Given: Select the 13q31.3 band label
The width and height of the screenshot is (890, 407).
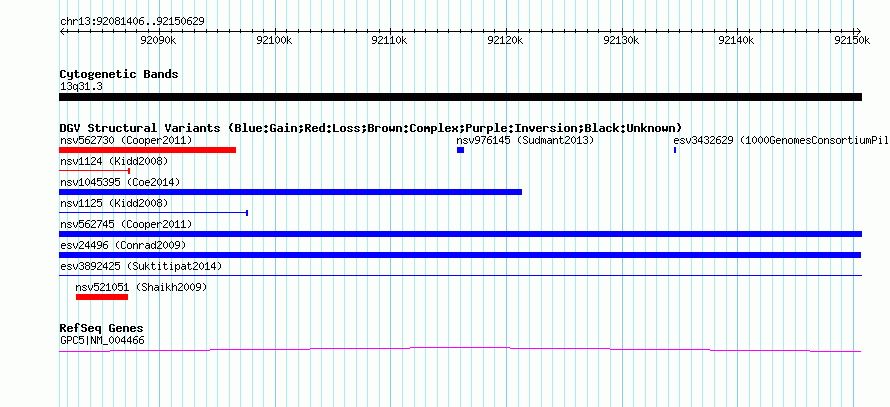Looking at the screenshot, I should point(81,87).
